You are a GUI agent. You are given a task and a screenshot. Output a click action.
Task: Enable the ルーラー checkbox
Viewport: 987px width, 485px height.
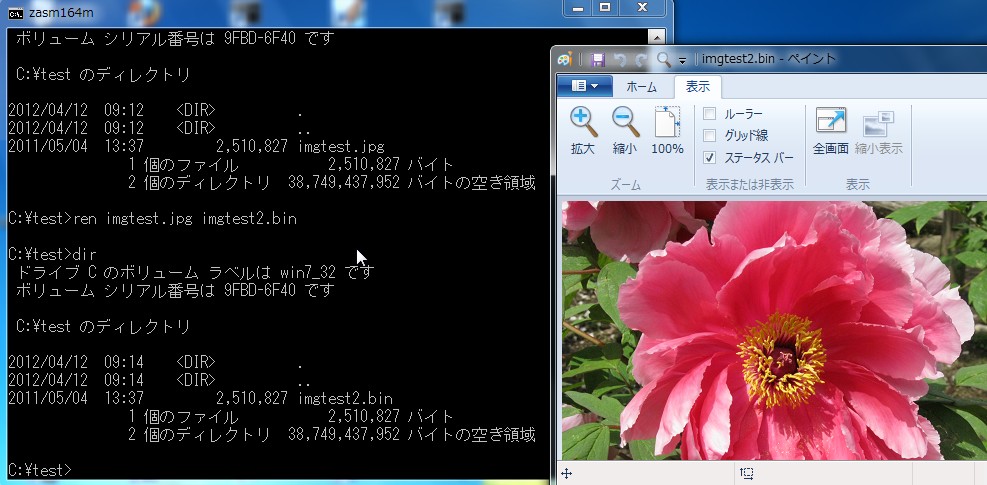[x=709, y=114]
